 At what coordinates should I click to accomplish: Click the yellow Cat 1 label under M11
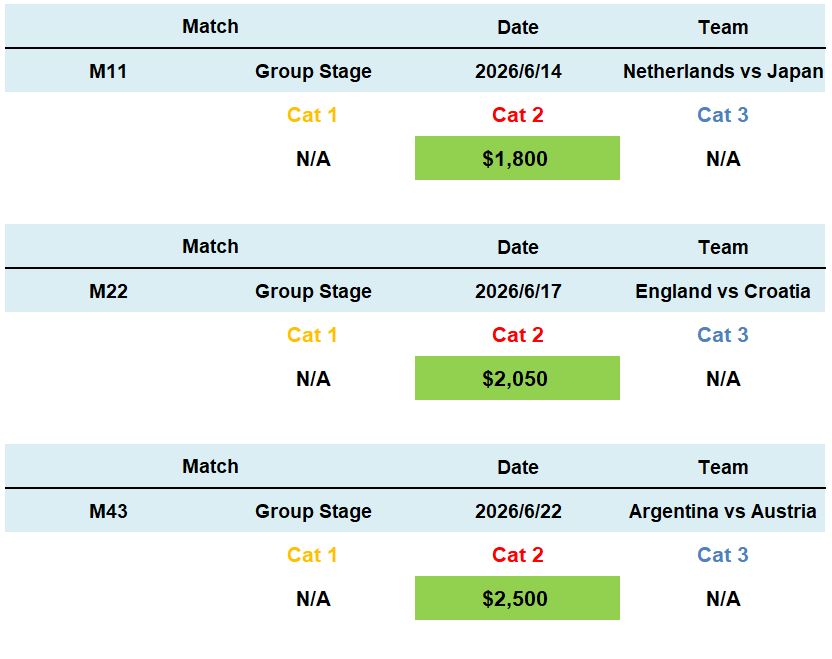[312, 115]
